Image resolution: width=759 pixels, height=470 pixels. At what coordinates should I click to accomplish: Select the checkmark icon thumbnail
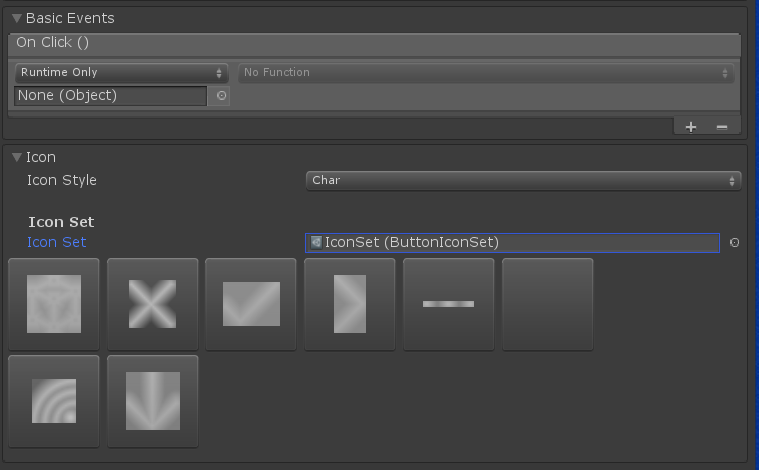click(x=251, y=304)
